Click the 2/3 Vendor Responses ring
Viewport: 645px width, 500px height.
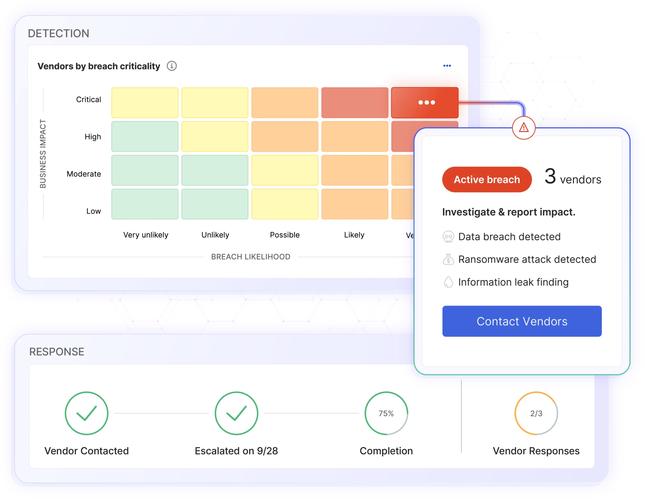[x=536, y=412]
